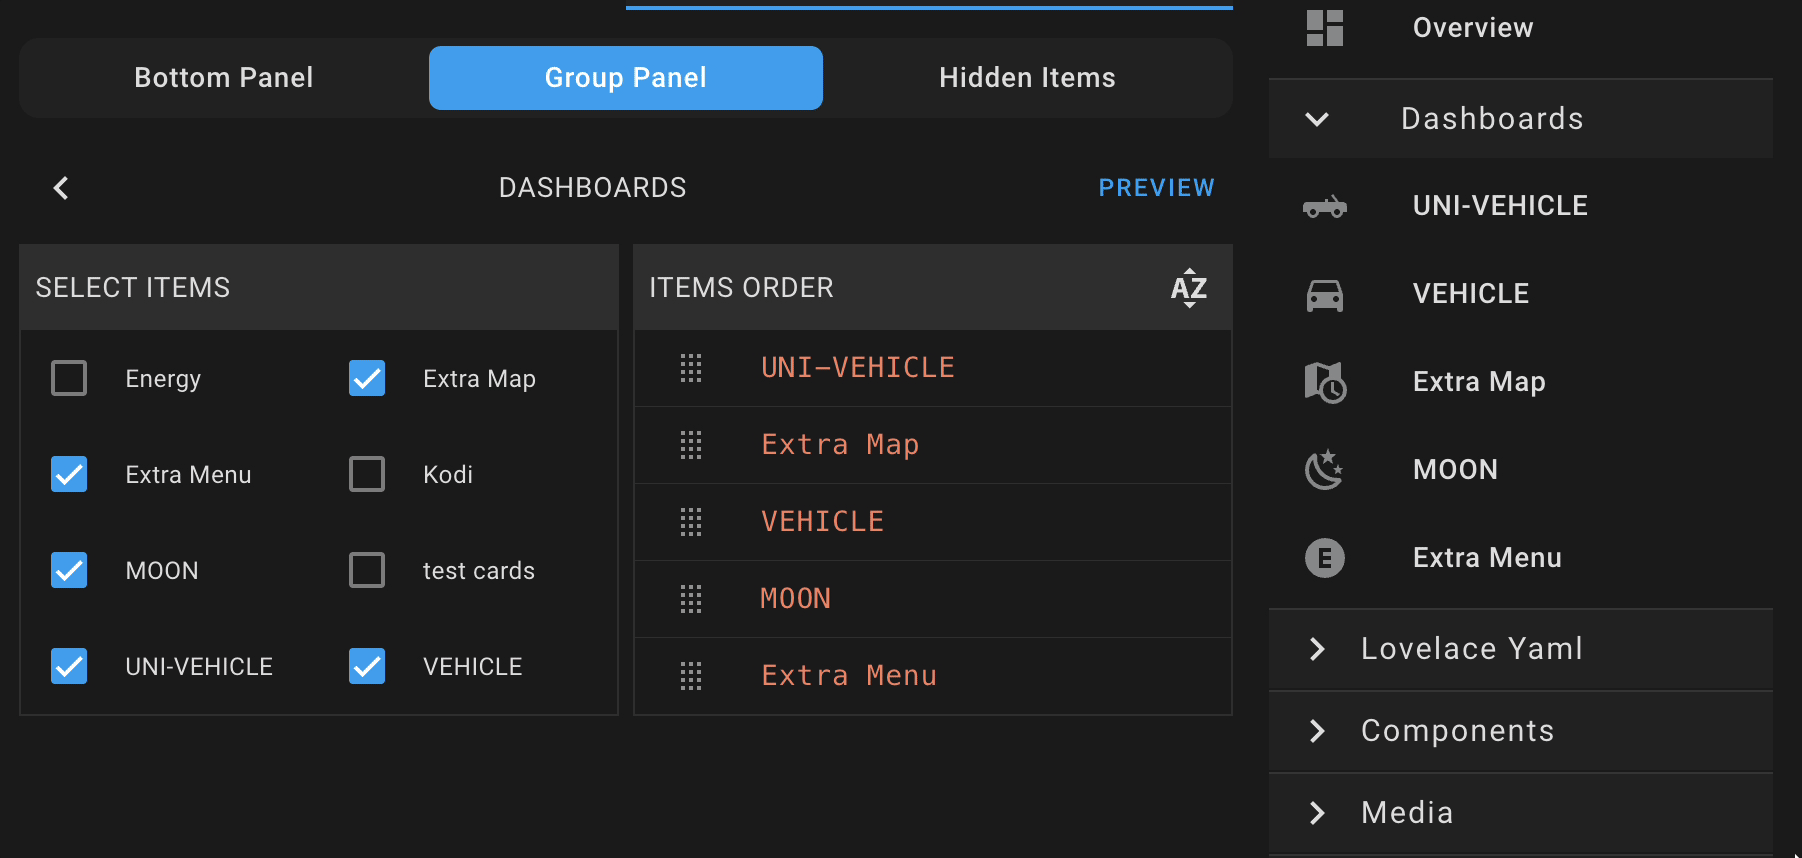Switch to the Bottom Panel tab
The height and width of the screenshot is (858, 1802).
click(x=224, y=78)
